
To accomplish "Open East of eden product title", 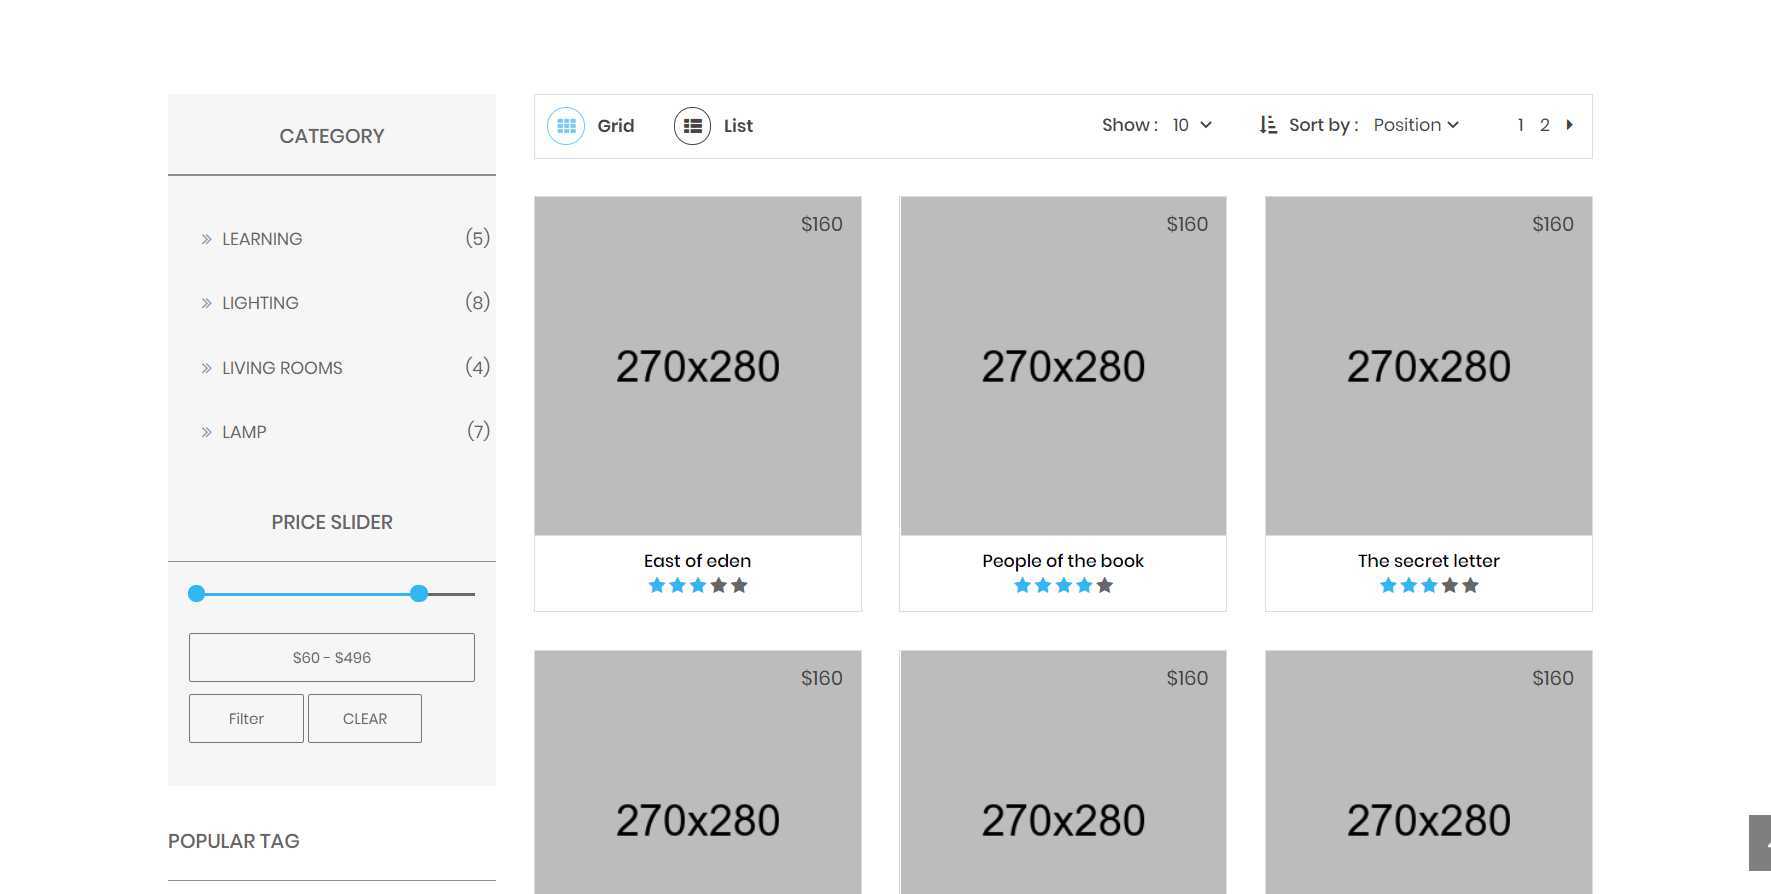I will point(698,561).
